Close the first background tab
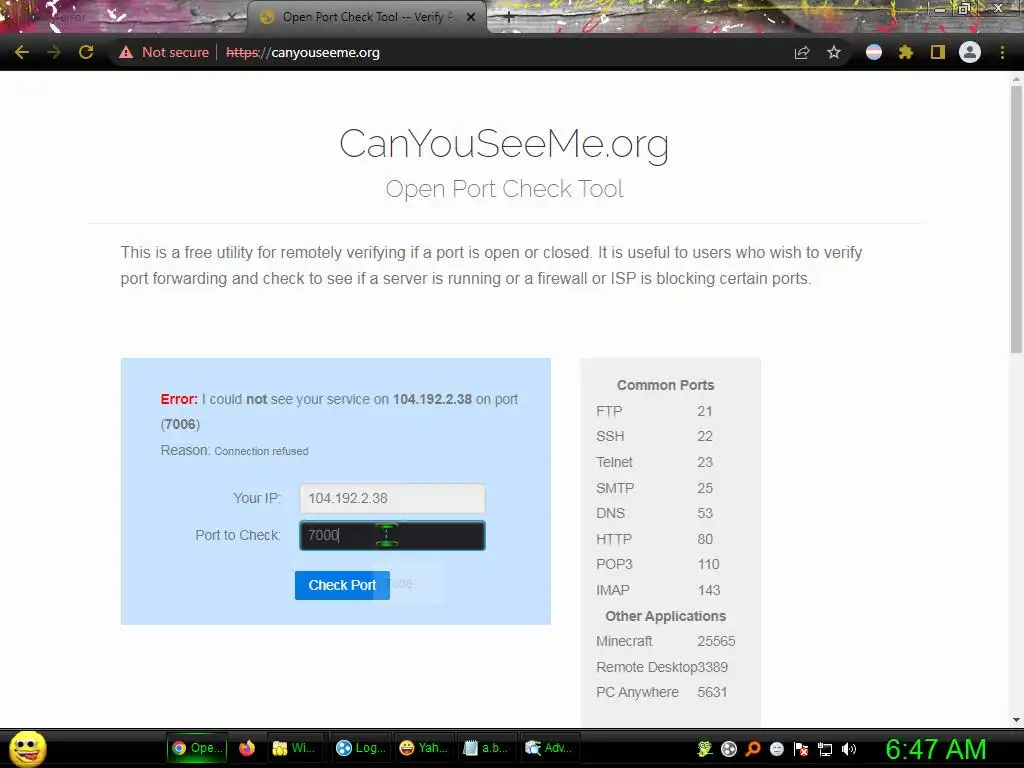1024x768 pixels. tap(232, 18)
